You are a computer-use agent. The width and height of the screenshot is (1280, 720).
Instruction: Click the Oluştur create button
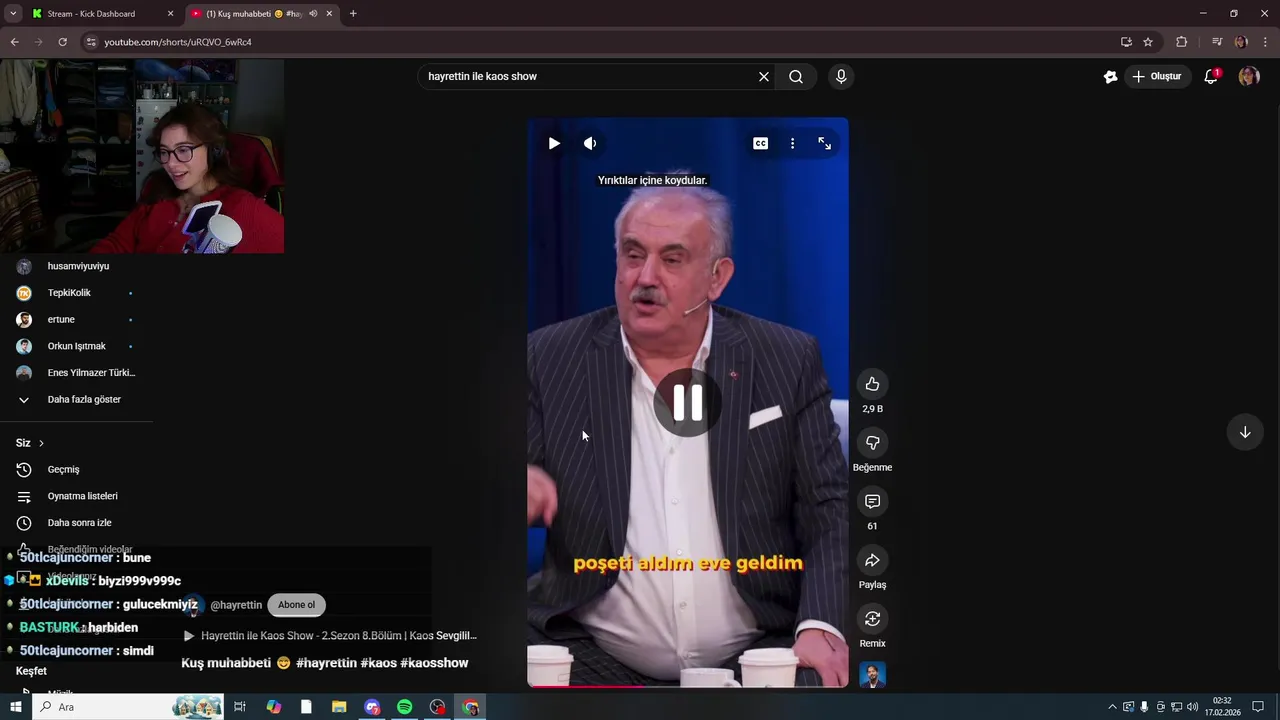(x=1157, y=77)
